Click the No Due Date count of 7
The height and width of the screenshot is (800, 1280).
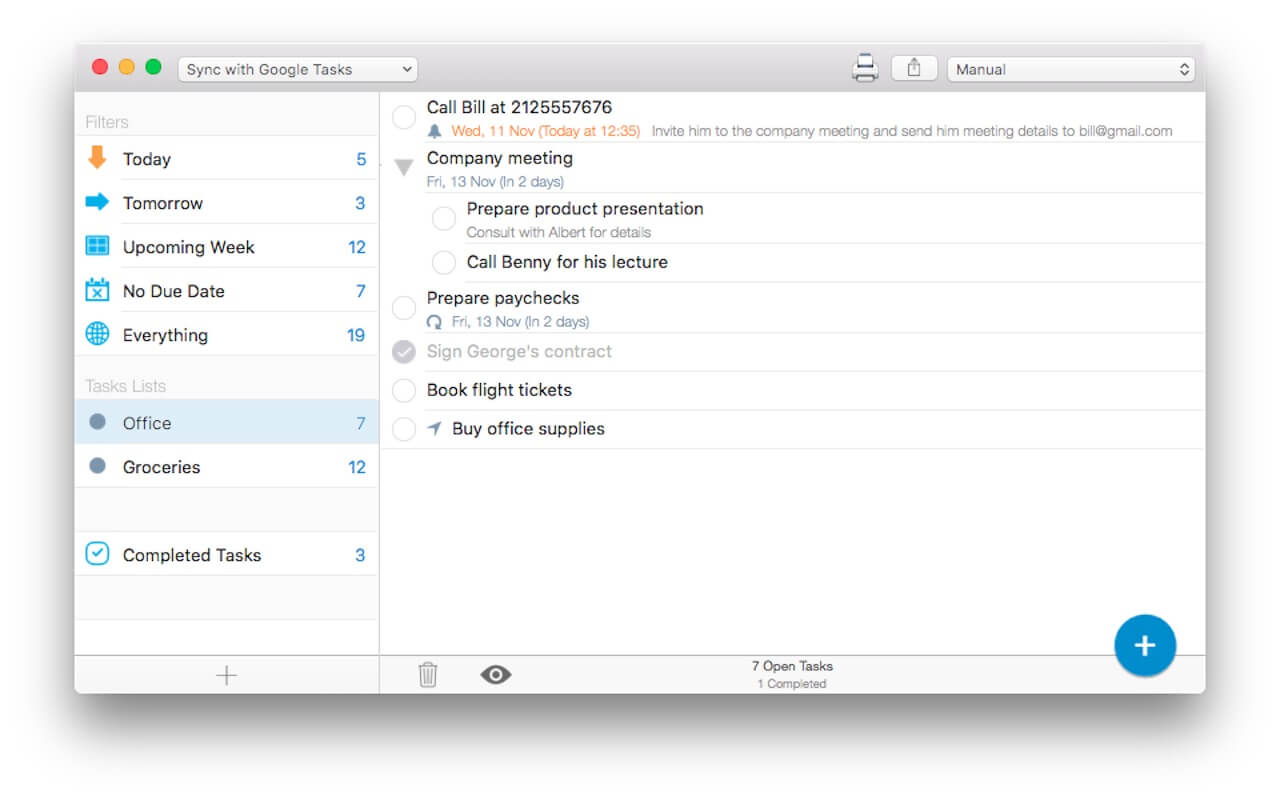(361, 291)
